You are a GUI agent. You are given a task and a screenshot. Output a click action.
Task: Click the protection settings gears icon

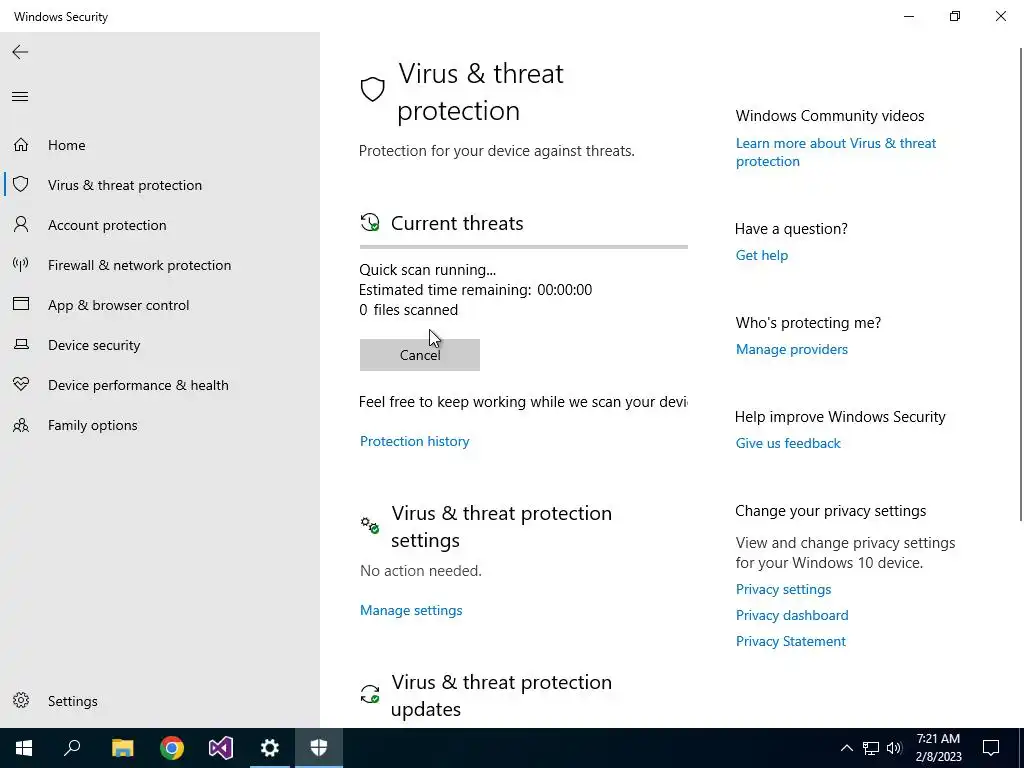370,524
